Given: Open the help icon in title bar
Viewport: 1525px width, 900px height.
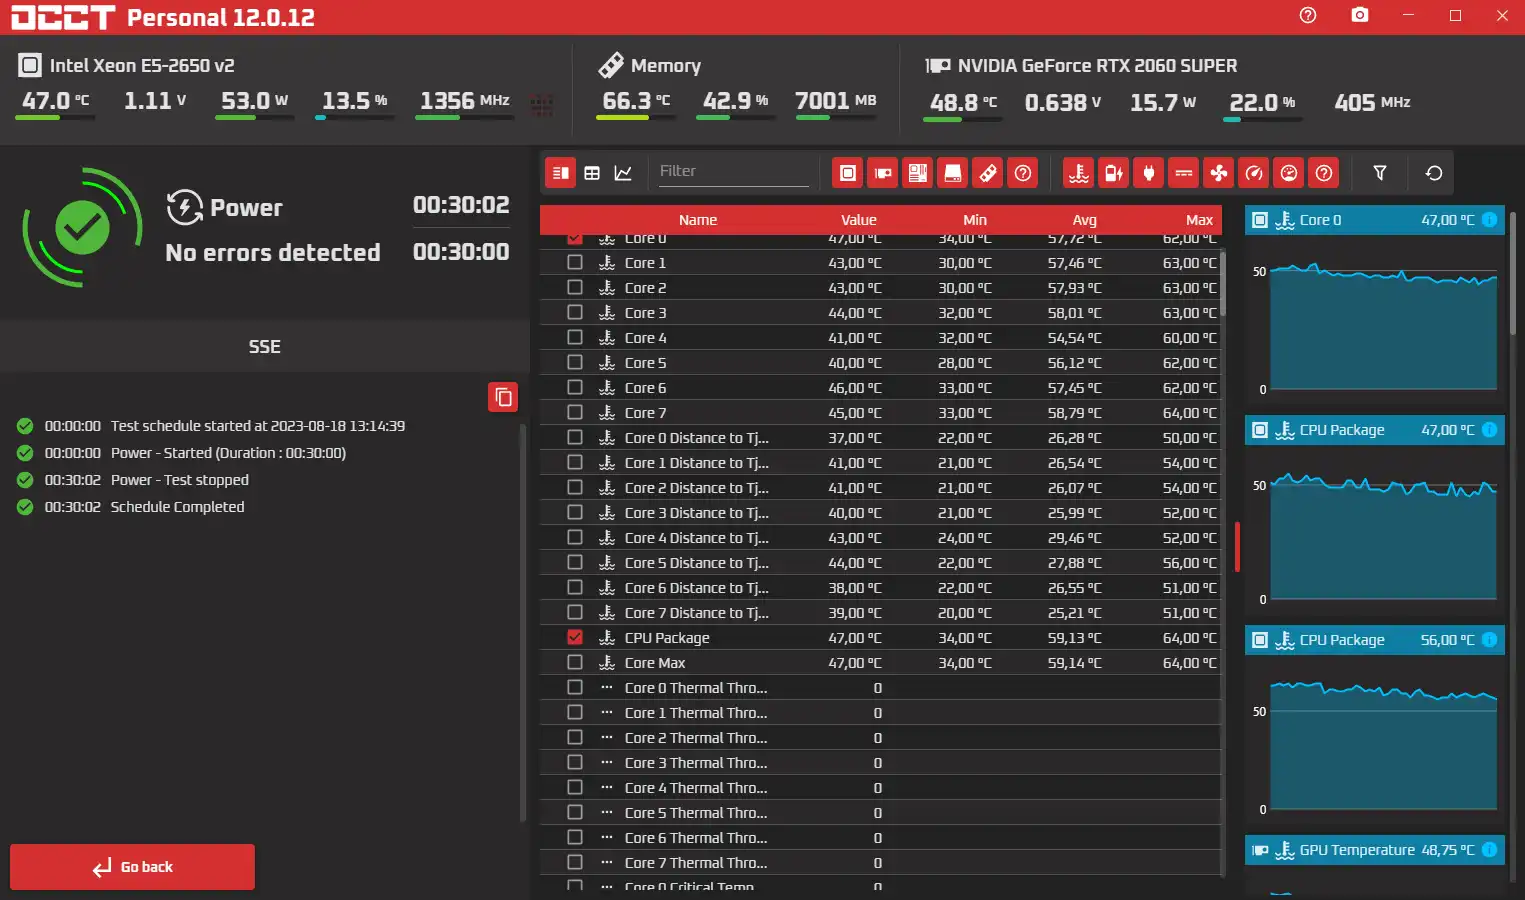Looking at the screenshot, I should 1308,15.
